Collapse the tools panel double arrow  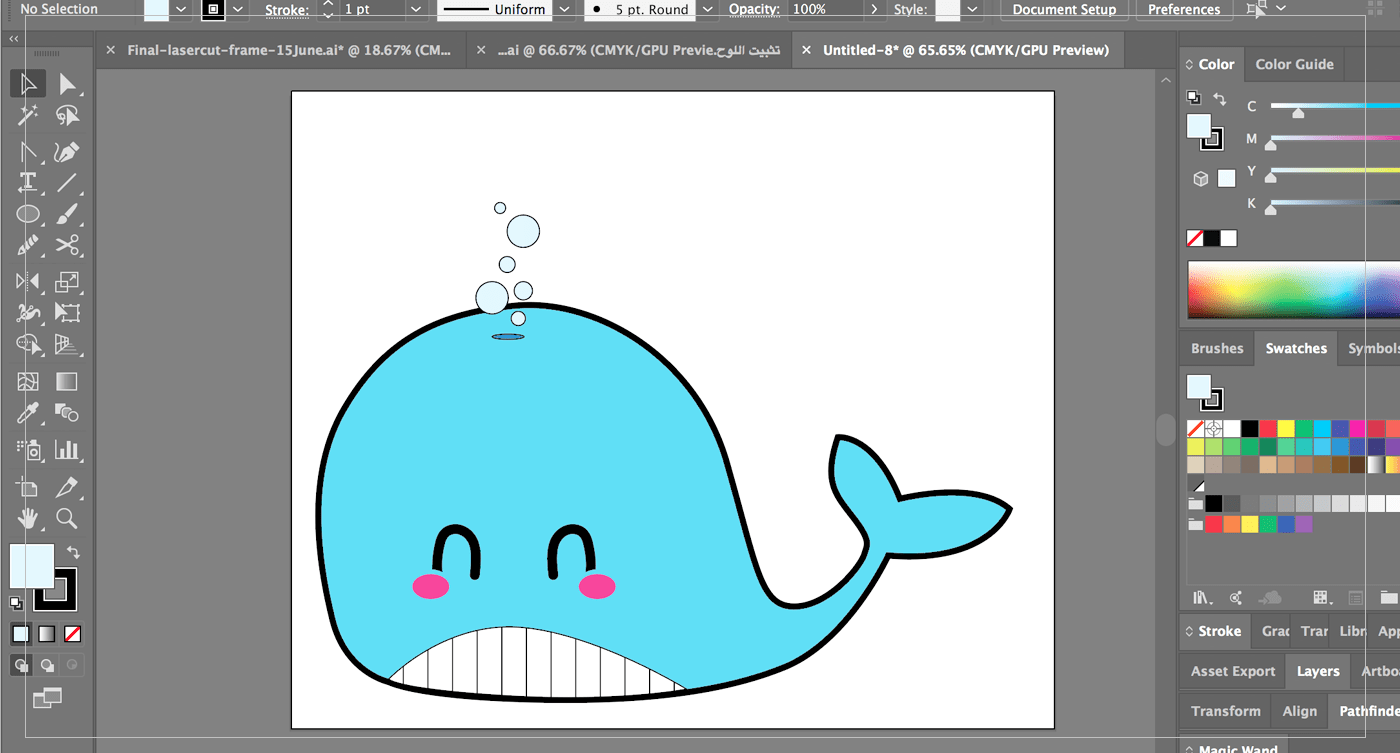coord(14,38)
